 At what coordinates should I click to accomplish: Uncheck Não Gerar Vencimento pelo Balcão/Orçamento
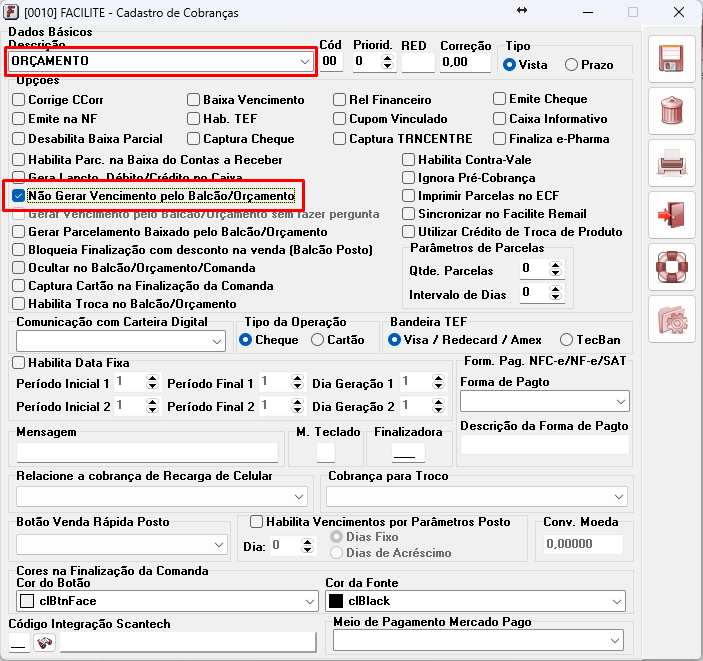[18, 196]
